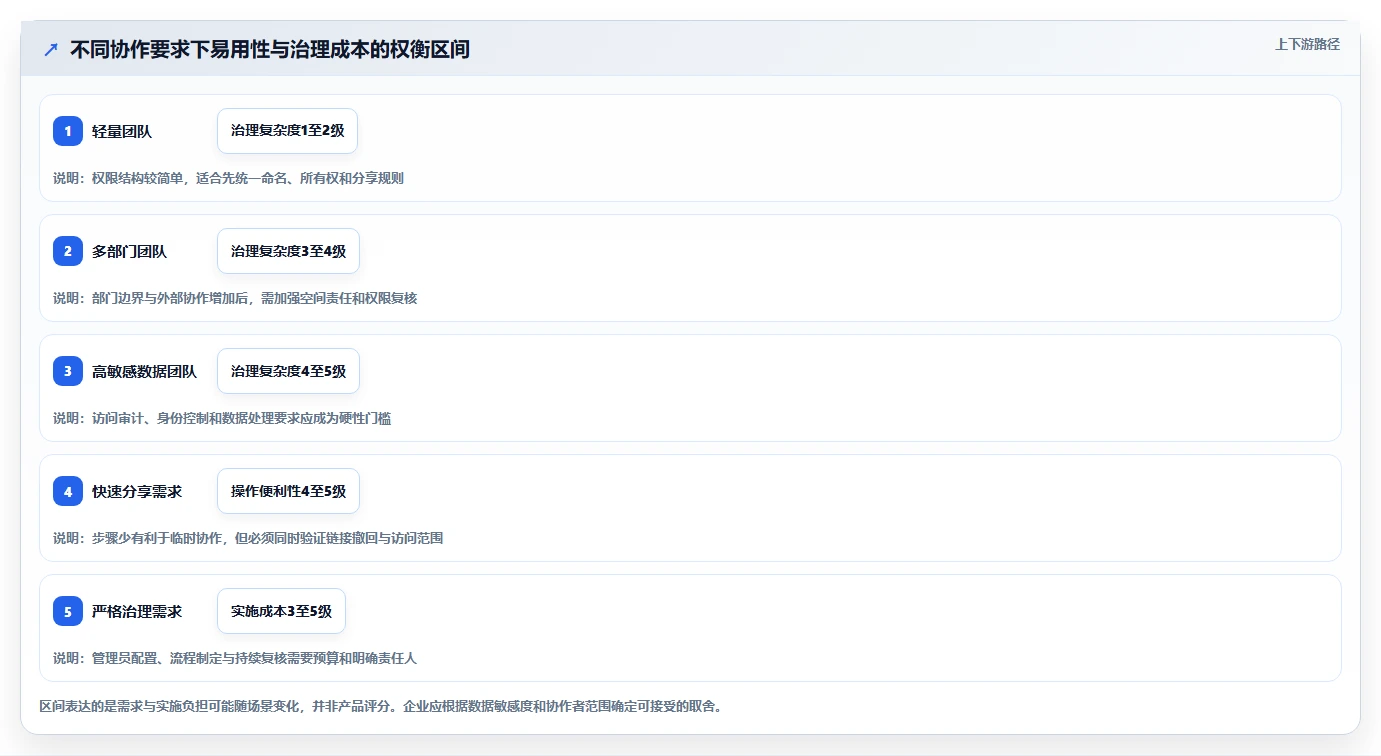Image resolution: width=1381 pixels, height=756 pixels.
Task: Click the number 4 step badge
Action: (68, 491)
